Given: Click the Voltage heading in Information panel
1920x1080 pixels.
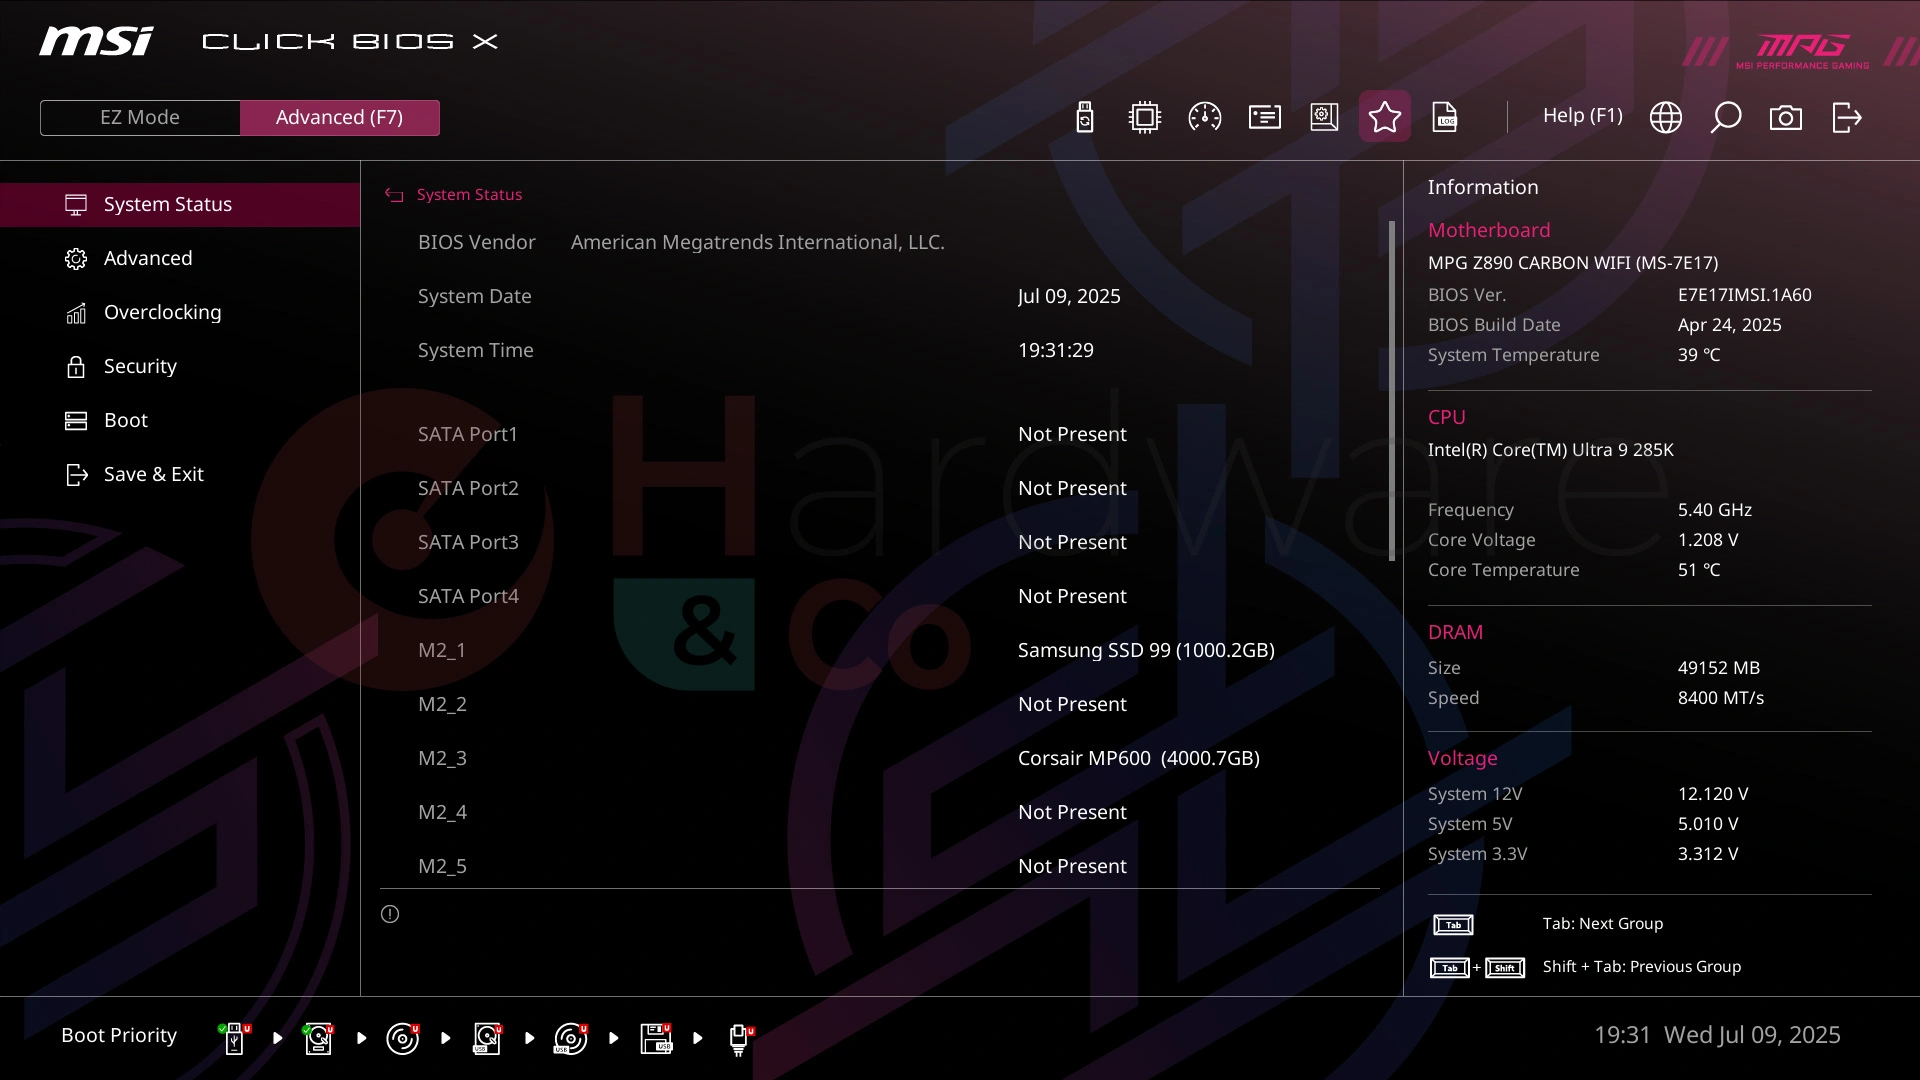Looking at the screenshot, I should tap(1462, 758).
